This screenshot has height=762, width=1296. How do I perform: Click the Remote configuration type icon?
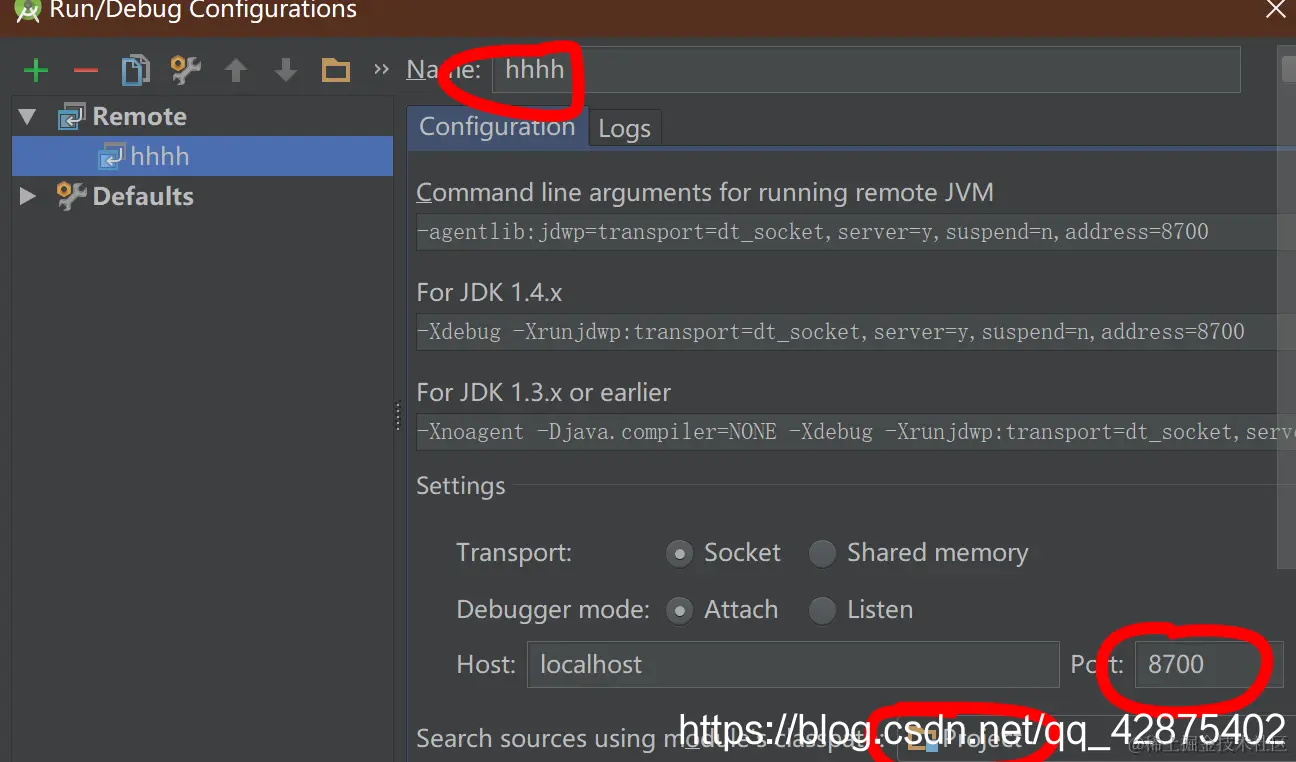click(x=72, y=117)
